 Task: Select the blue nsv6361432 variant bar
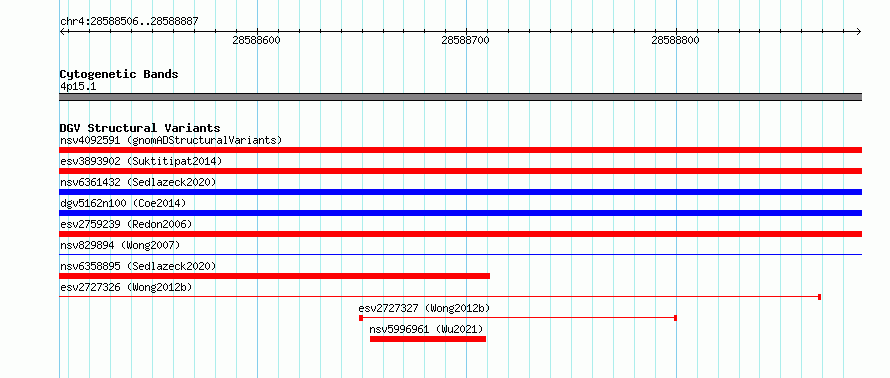pos(460,192)
